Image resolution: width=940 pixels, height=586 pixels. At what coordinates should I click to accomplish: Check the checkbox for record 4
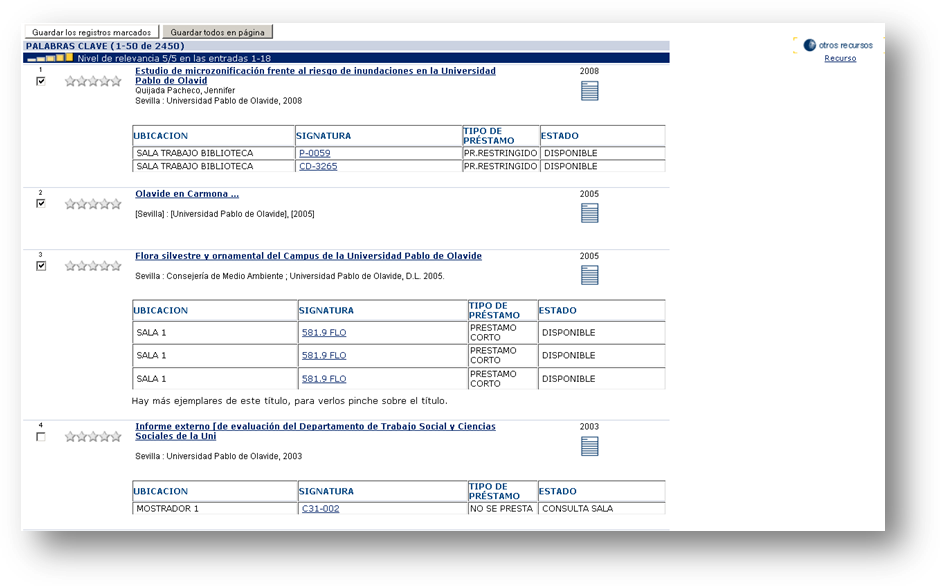(41, 437)
